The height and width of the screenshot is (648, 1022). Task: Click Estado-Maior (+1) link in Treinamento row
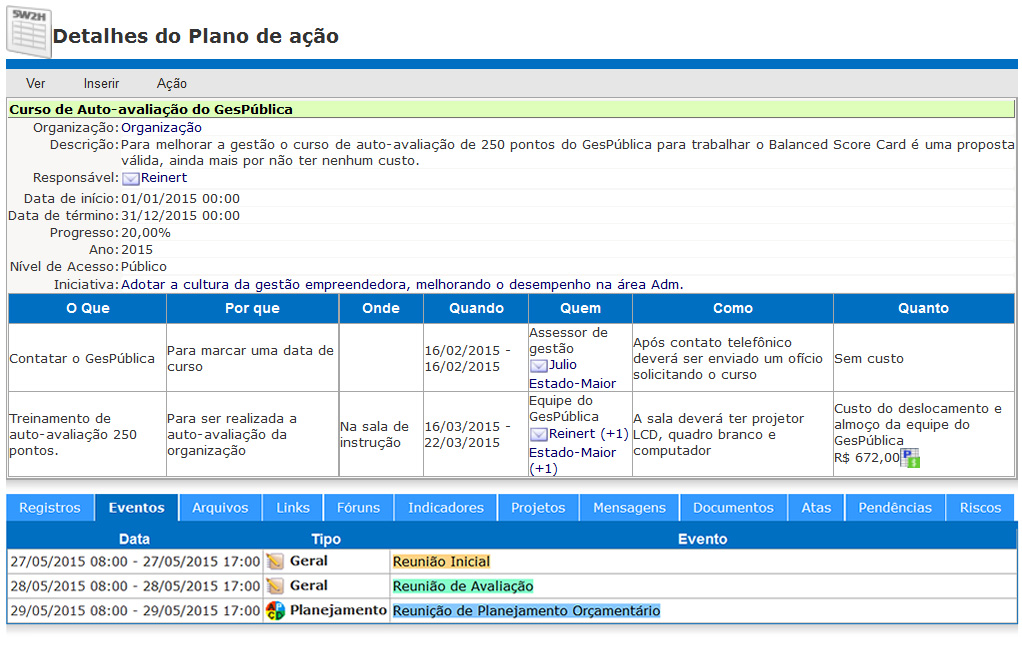pos(572,461)
